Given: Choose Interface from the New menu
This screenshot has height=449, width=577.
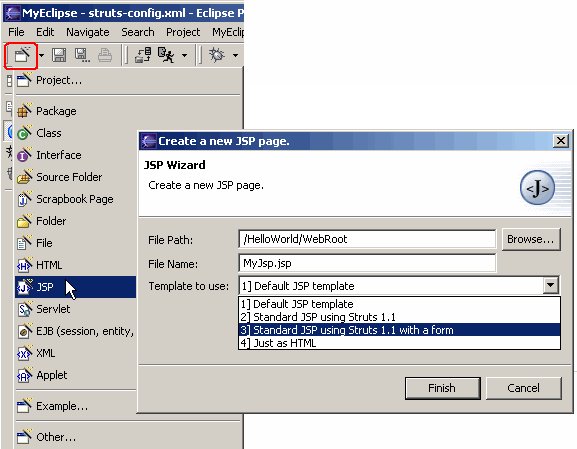Looking at the screenshot, I should [76, 155].
